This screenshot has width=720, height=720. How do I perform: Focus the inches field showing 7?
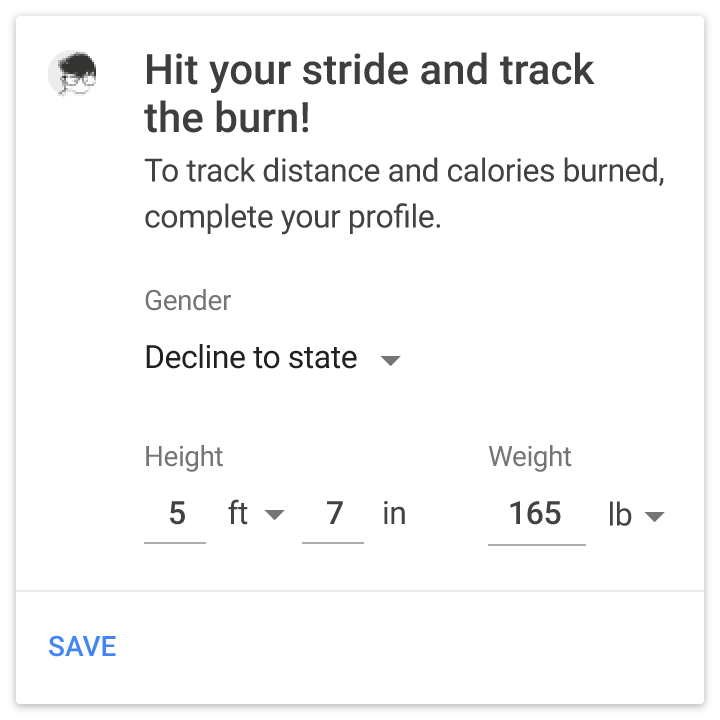point(333,514)
